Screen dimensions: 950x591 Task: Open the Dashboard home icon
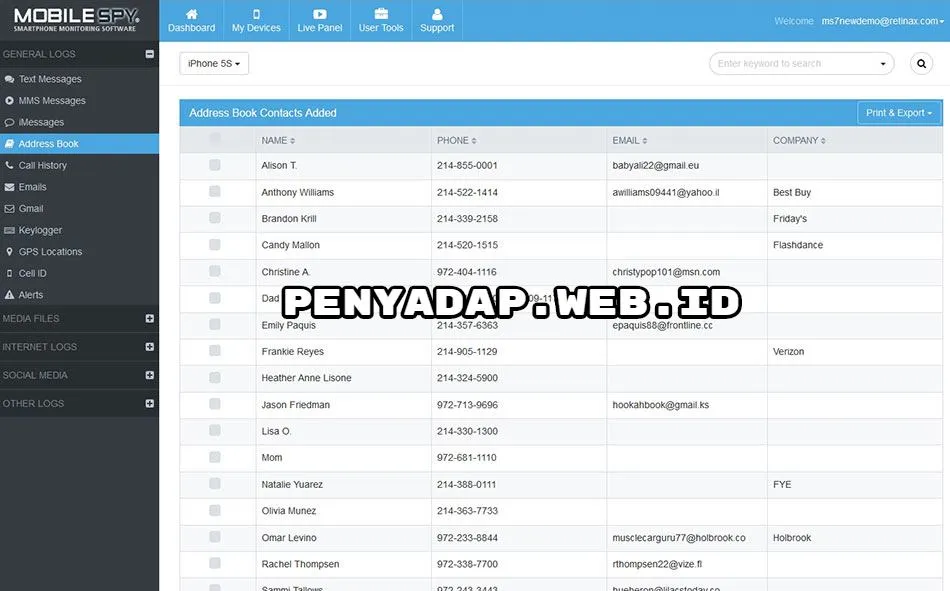(x=191, y=13)
